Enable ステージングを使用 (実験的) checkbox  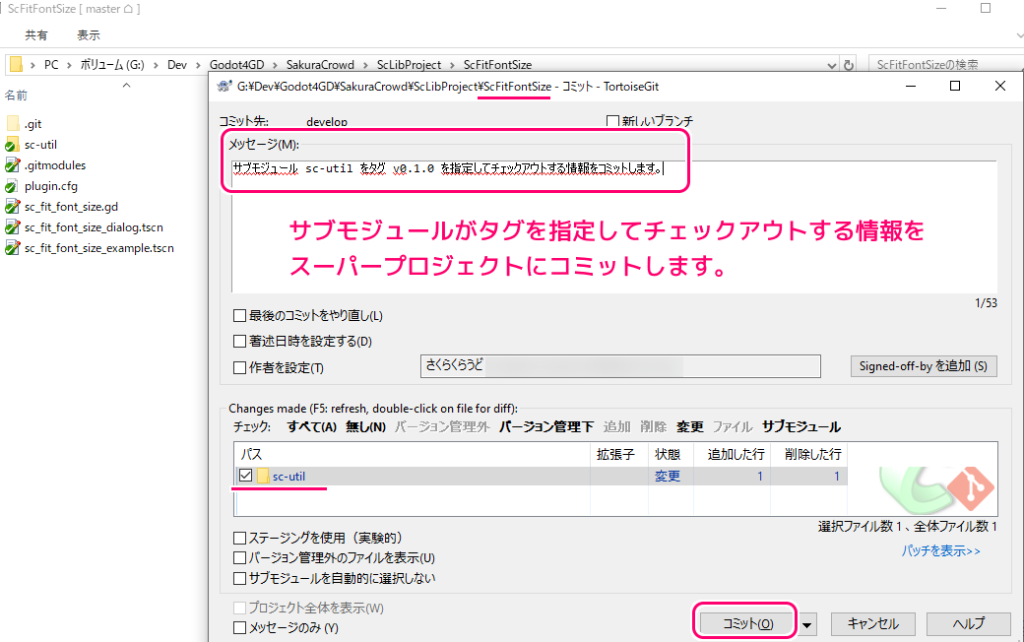tap(240, 538)
